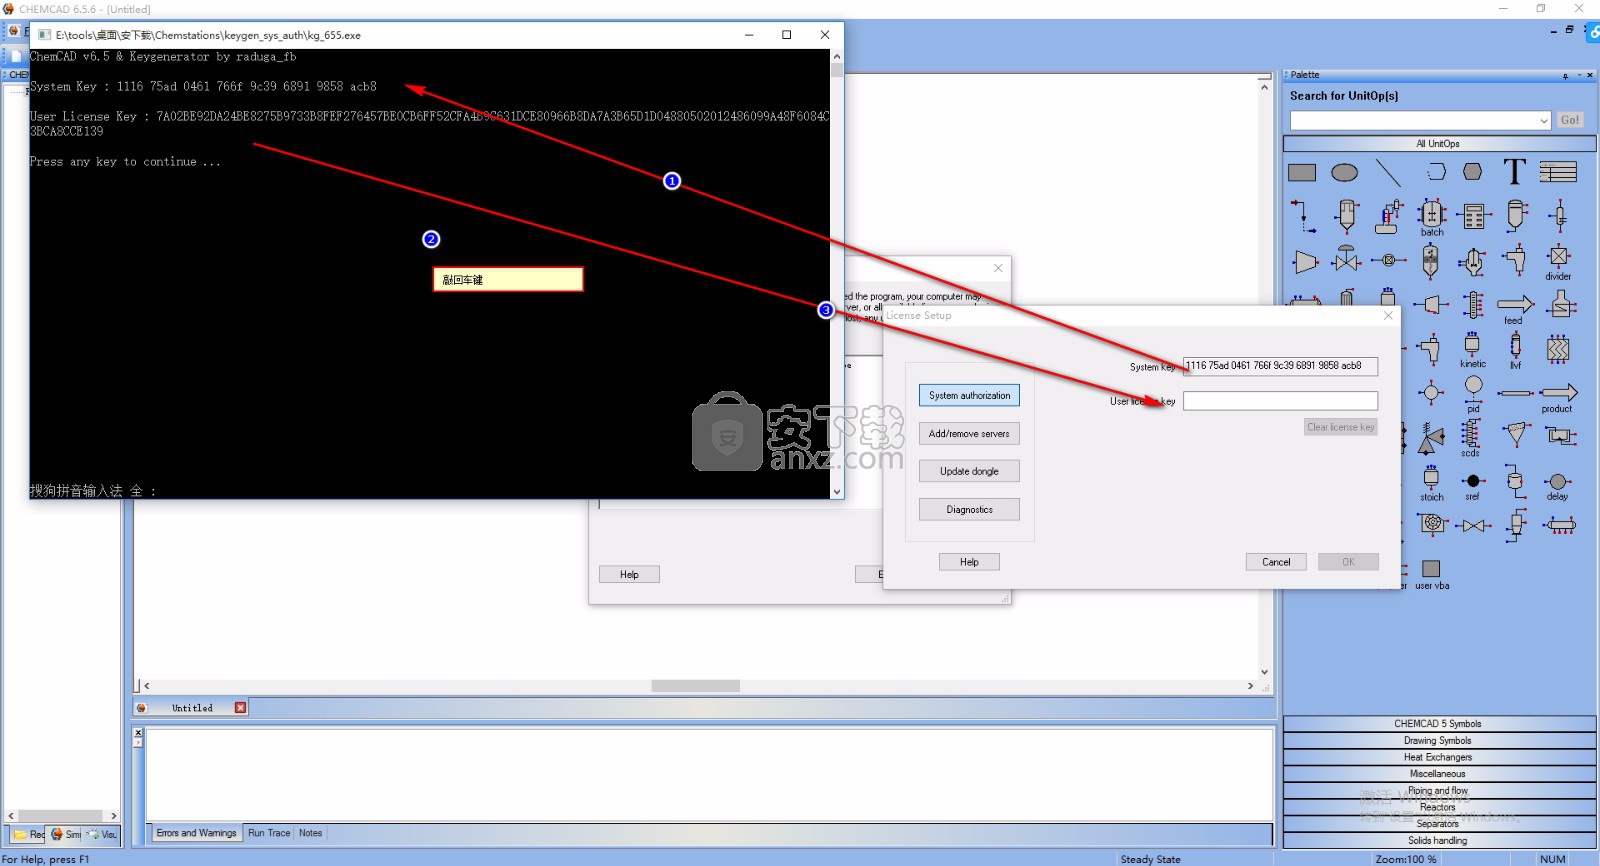Select the Text (T) tool in Palette
Viewport: 1600px width, 866px height.
point(1515,172)
